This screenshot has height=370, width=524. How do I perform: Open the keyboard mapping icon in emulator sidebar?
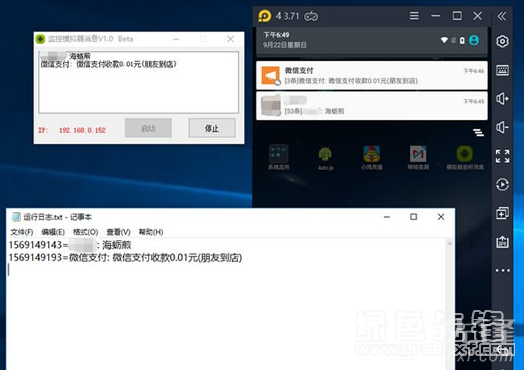pyautogui.click(x=502, y=70)
